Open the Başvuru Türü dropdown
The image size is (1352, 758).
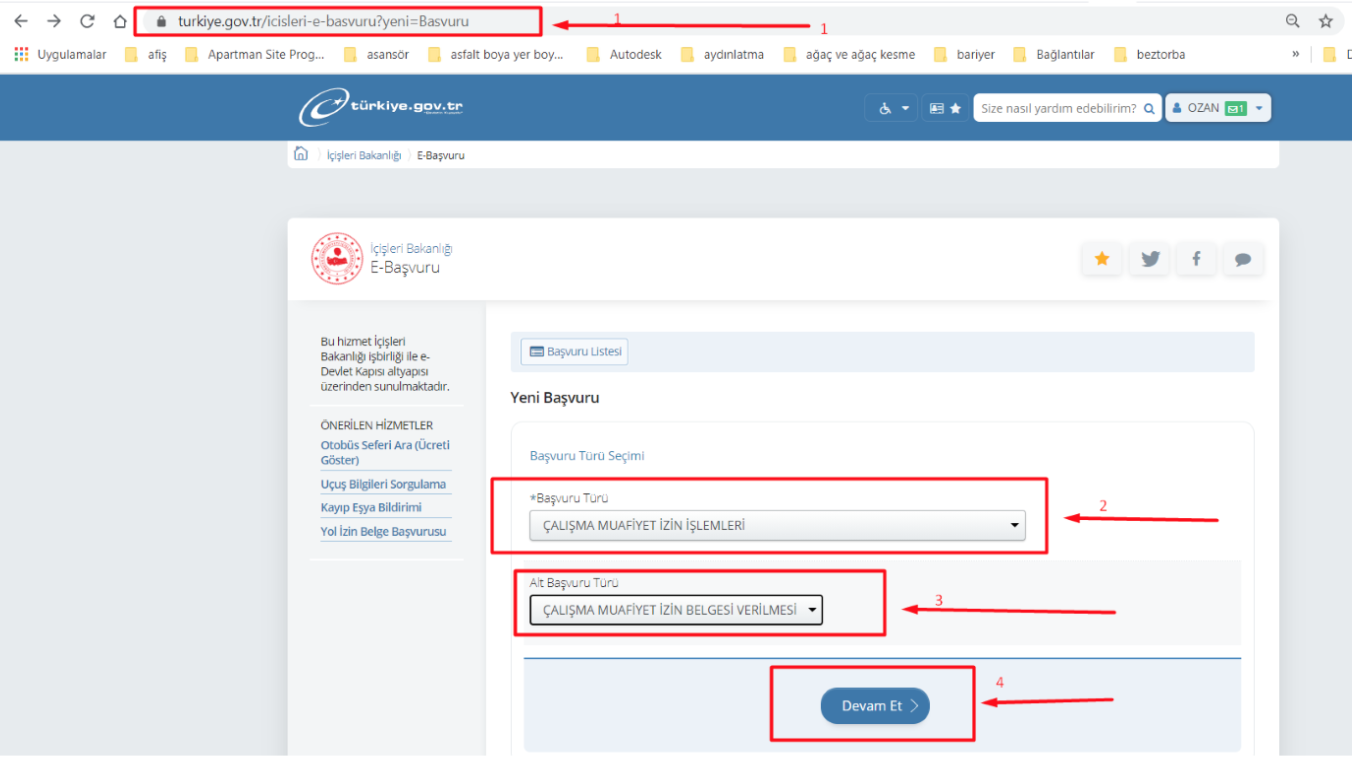tap(776, 525)
